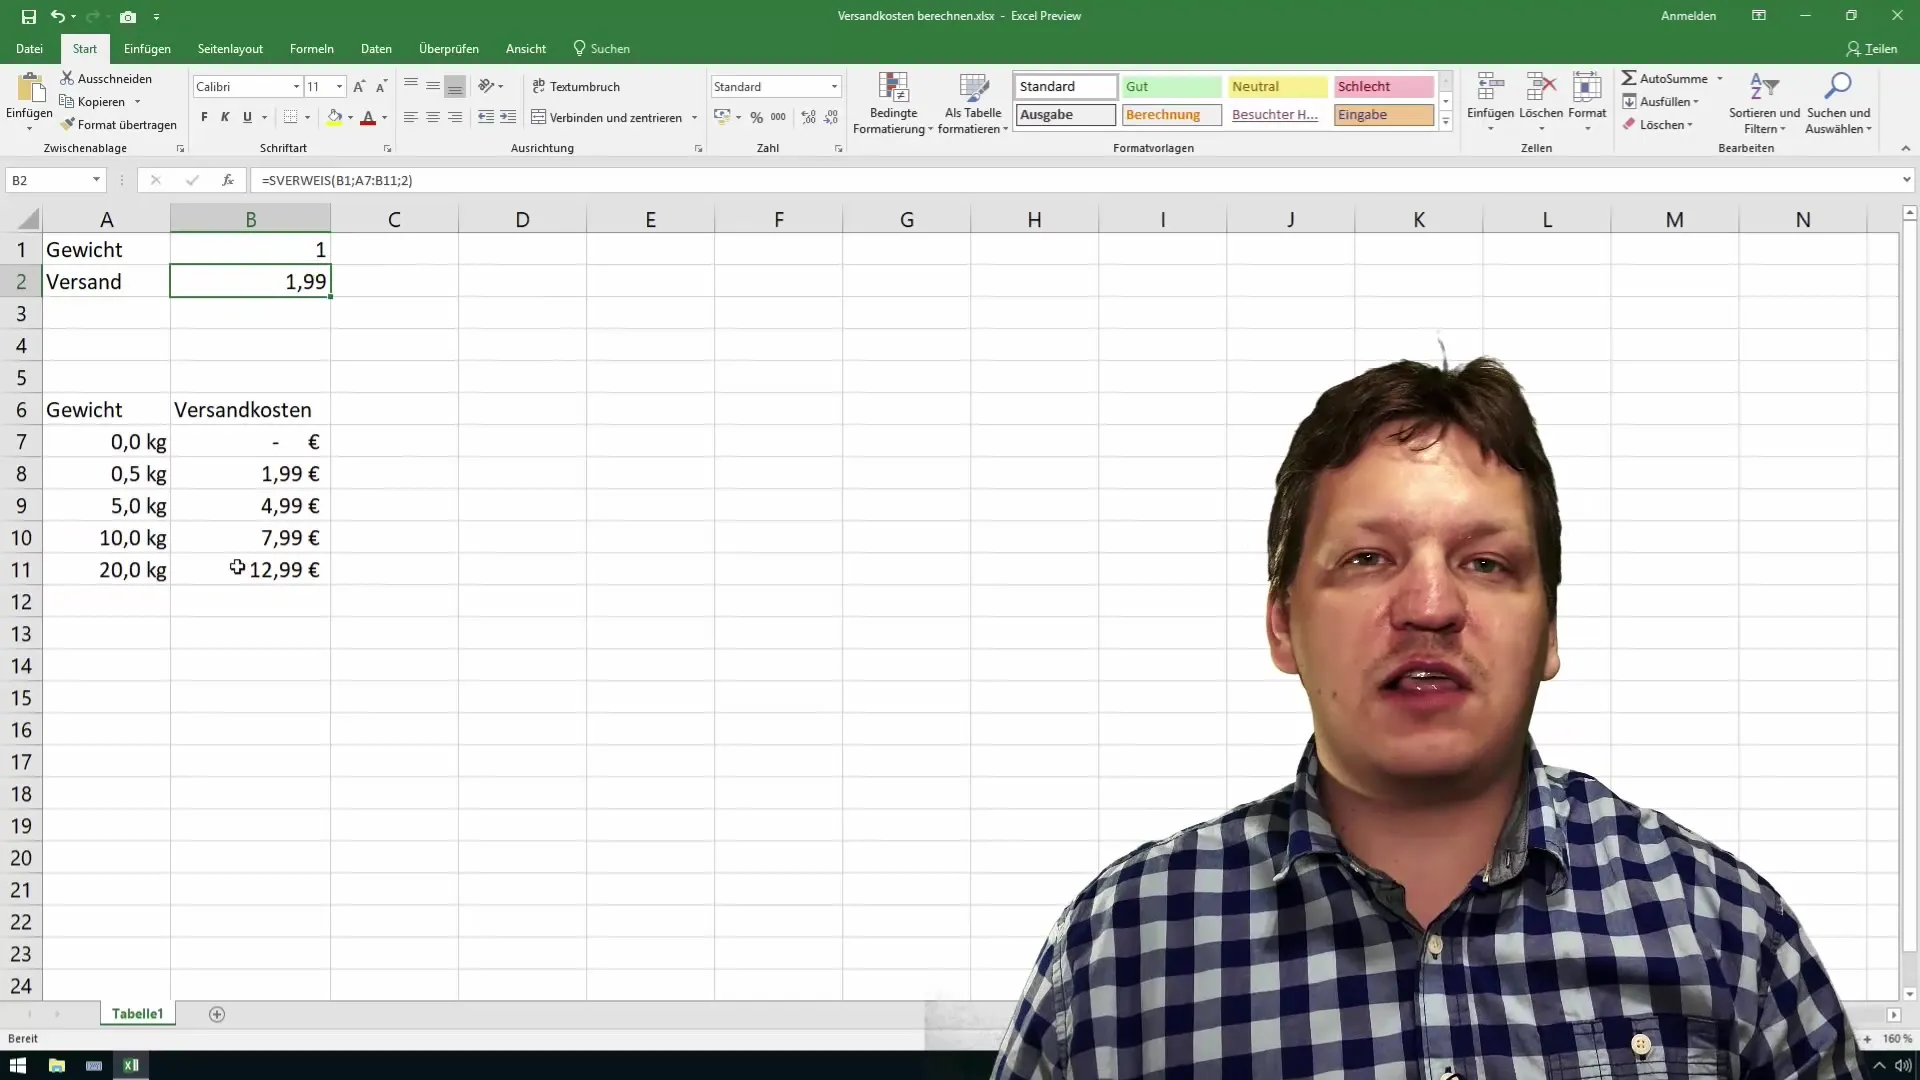The image size is (1920, 1080).
Task: Click the formula bar input field
Action: point(1075,180)
